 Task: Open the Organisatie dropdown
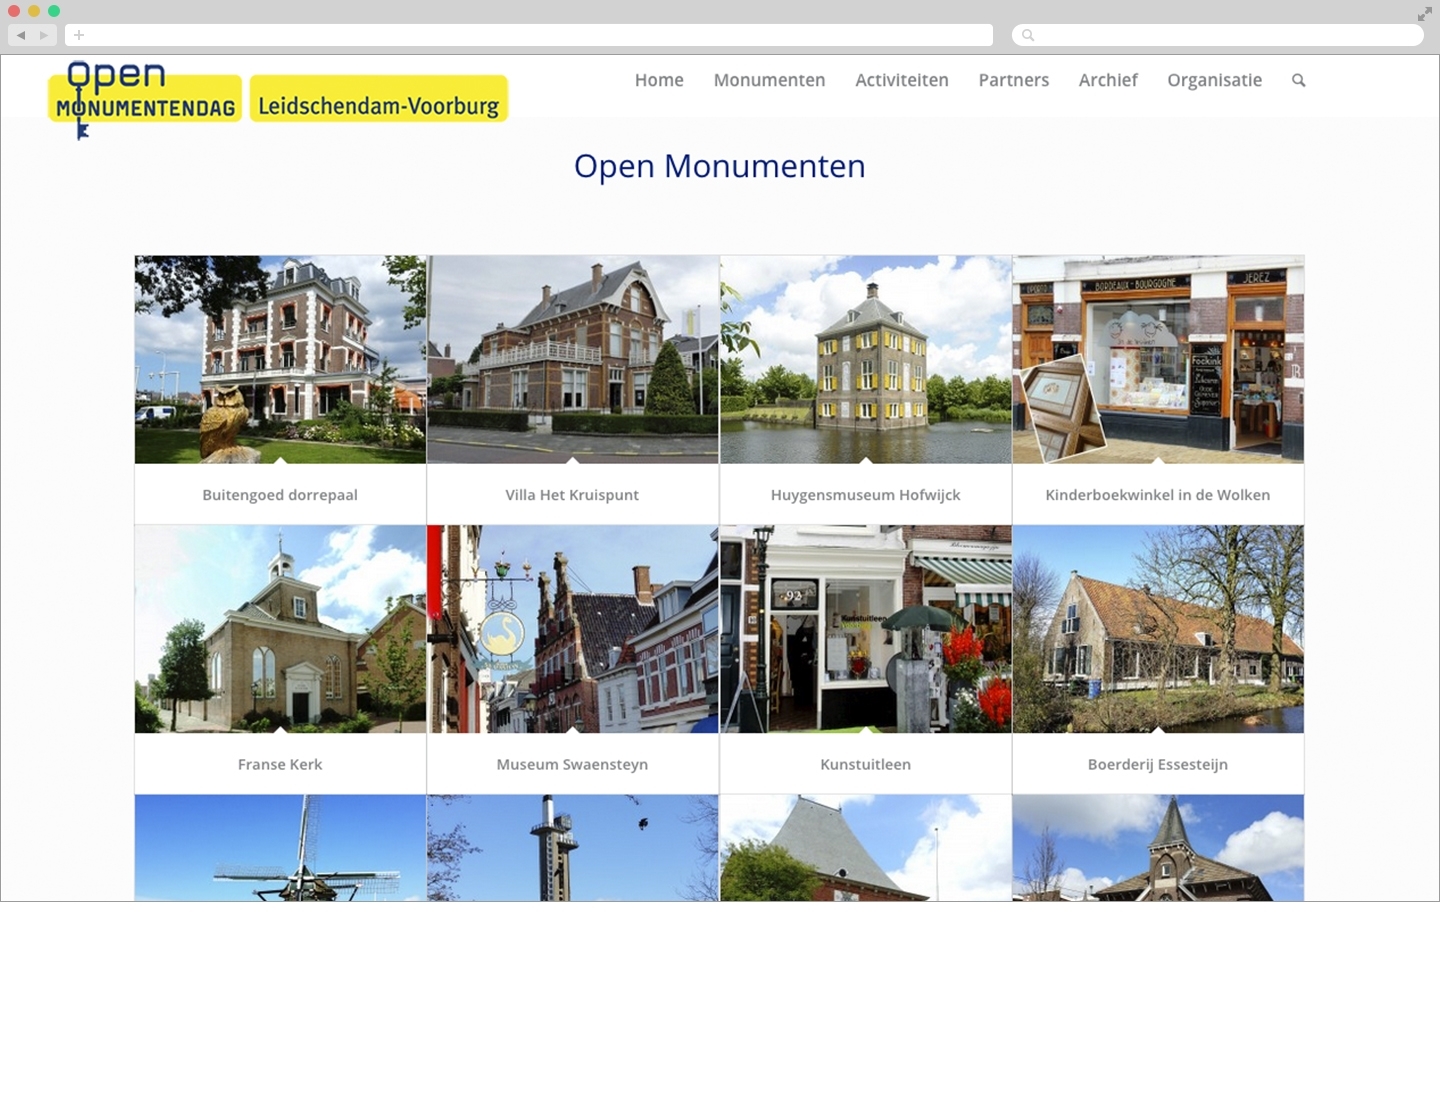click(1214, 80)
